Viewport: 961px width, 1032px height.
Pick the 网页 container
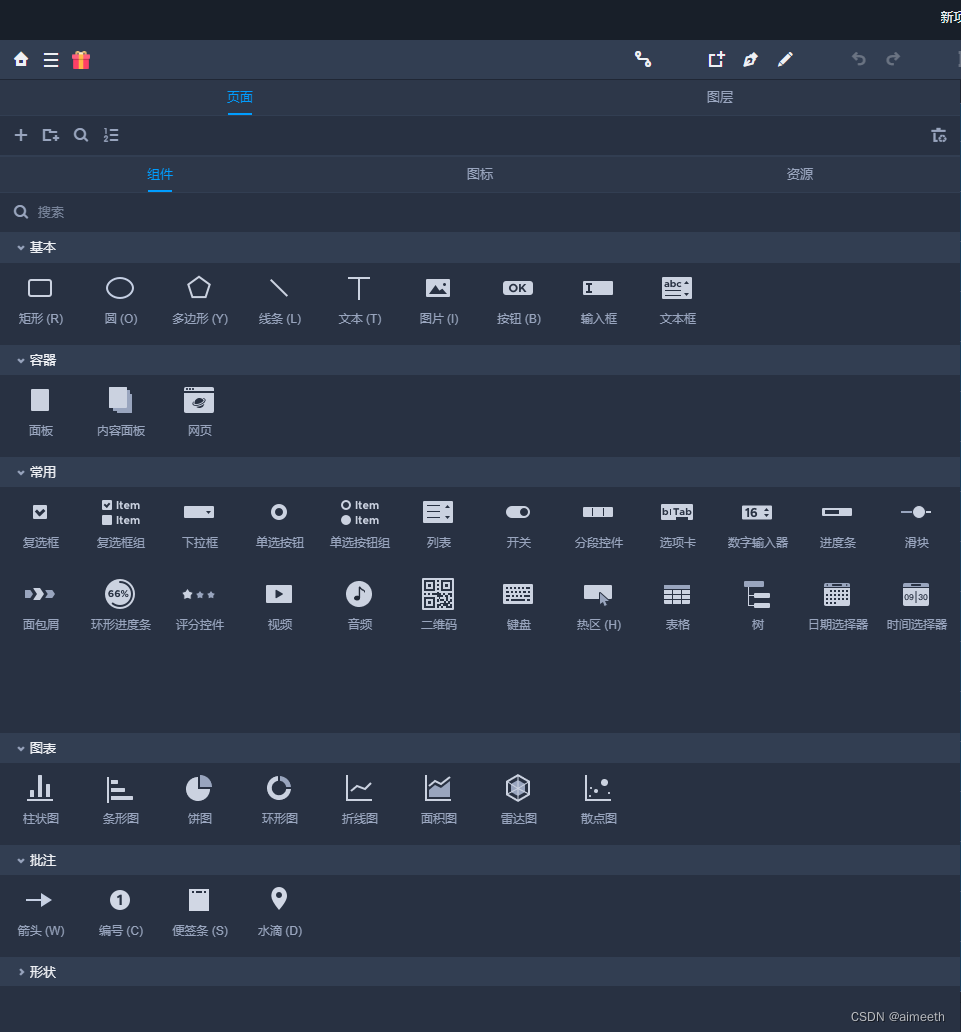point(199,413)
